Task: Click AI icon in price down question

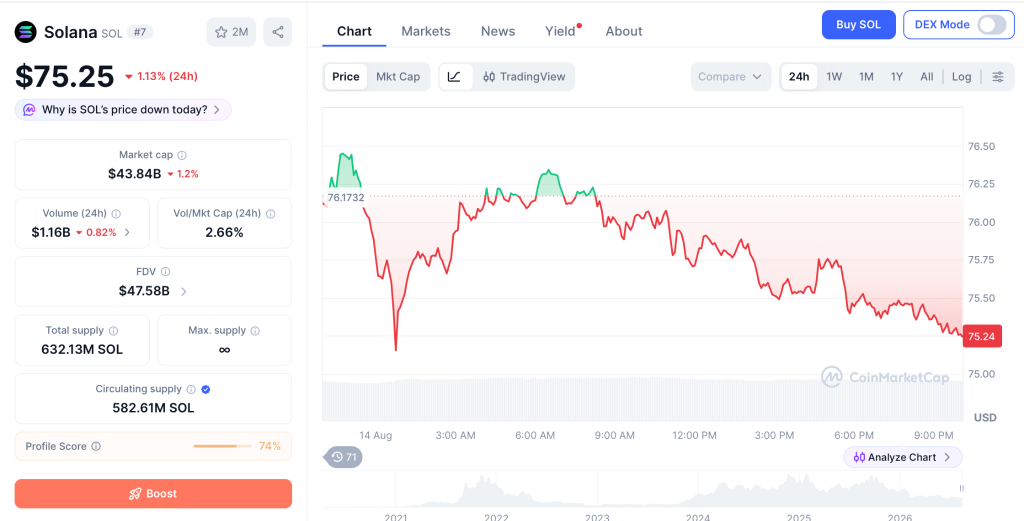Action: point(29,110)
